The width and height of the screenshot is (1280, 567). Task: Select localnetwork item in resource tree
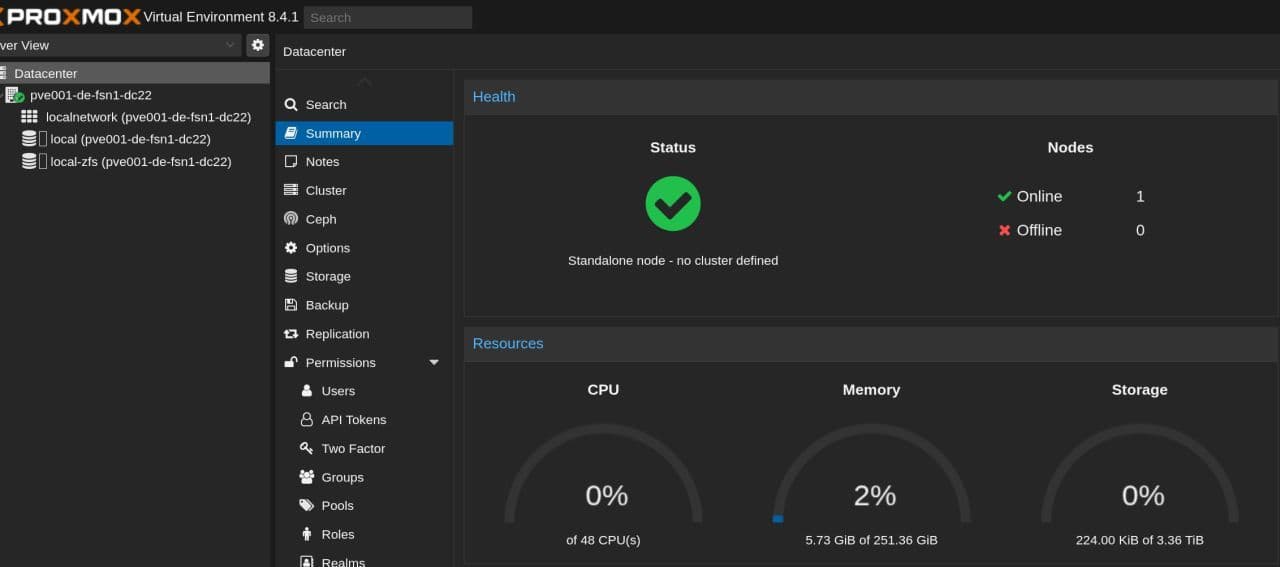(148, 117)
